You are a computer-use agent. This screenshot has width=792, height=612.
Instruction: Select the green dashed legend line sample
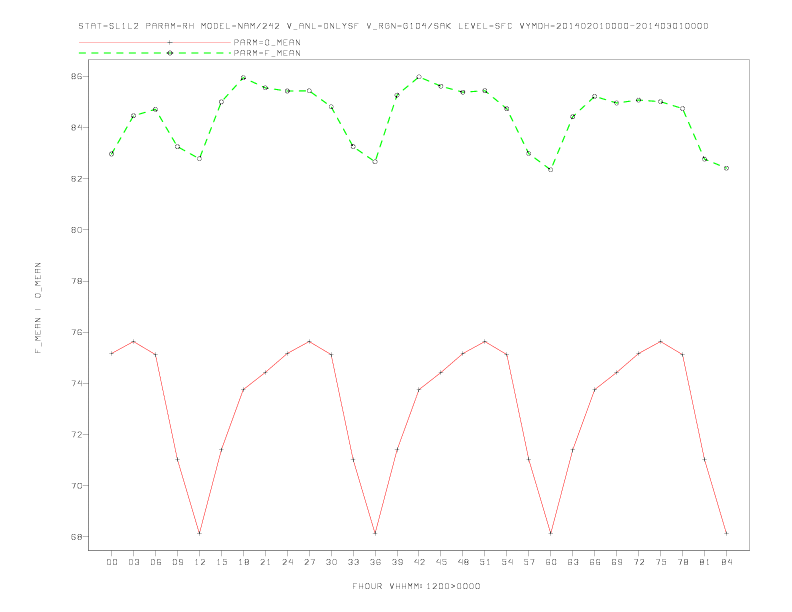click(x=155, y=53)
